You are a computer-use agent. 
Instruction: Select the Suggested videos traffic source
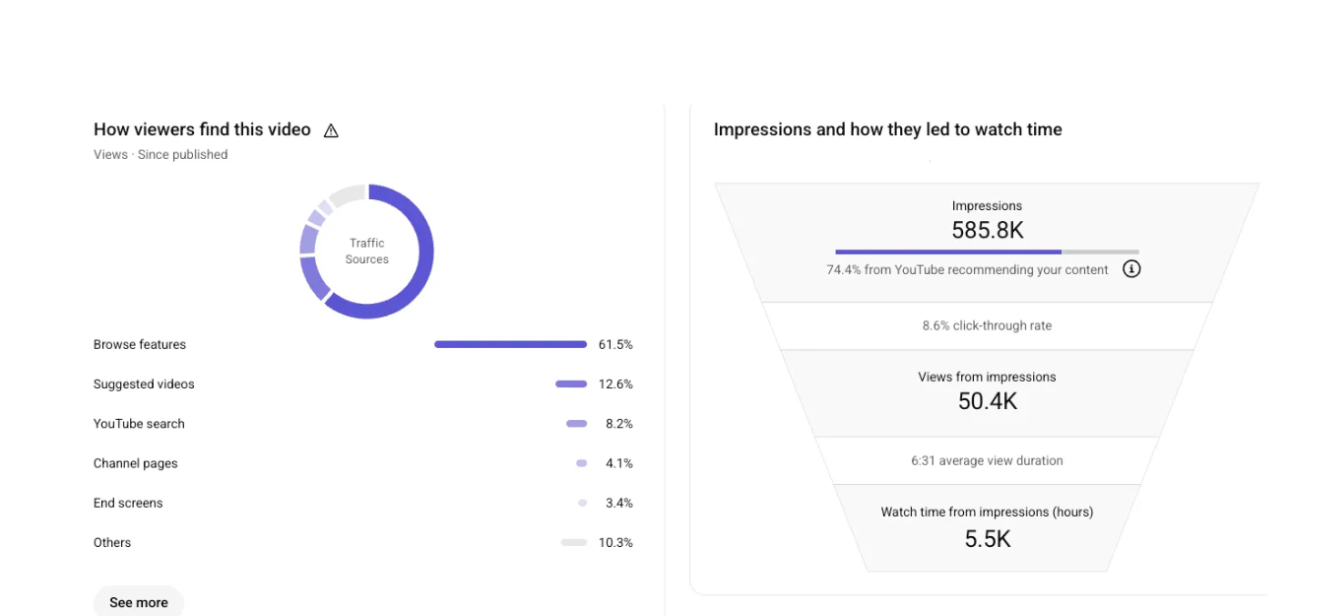[x=144, y=384]
